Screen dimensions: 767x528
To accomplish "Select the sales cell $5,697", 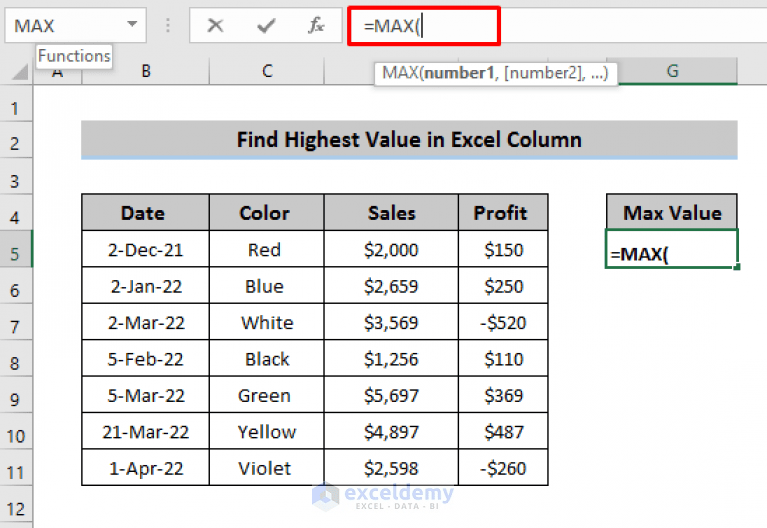I will coord(391,394).
